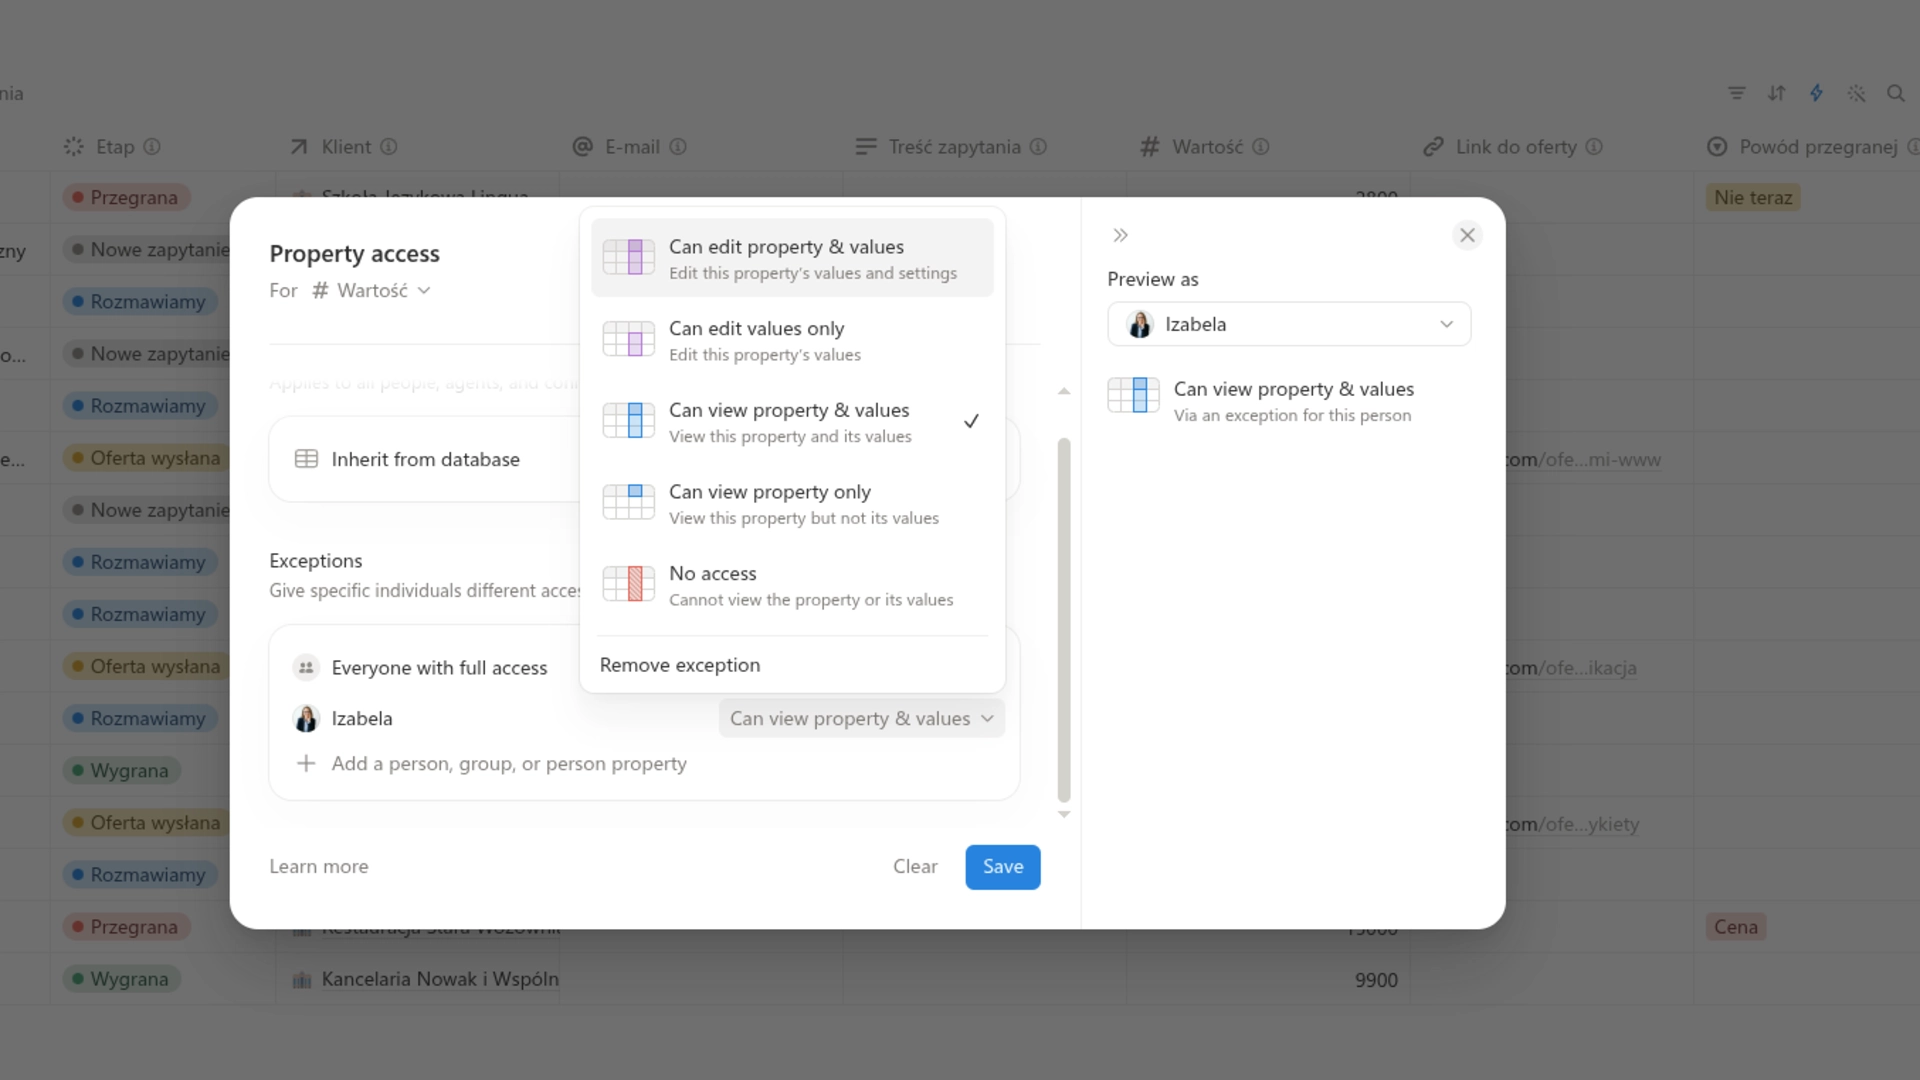Click the info icon next to Etap
The height and width of the screenshot is (1080, 1920).
click(x=152, y=147)
